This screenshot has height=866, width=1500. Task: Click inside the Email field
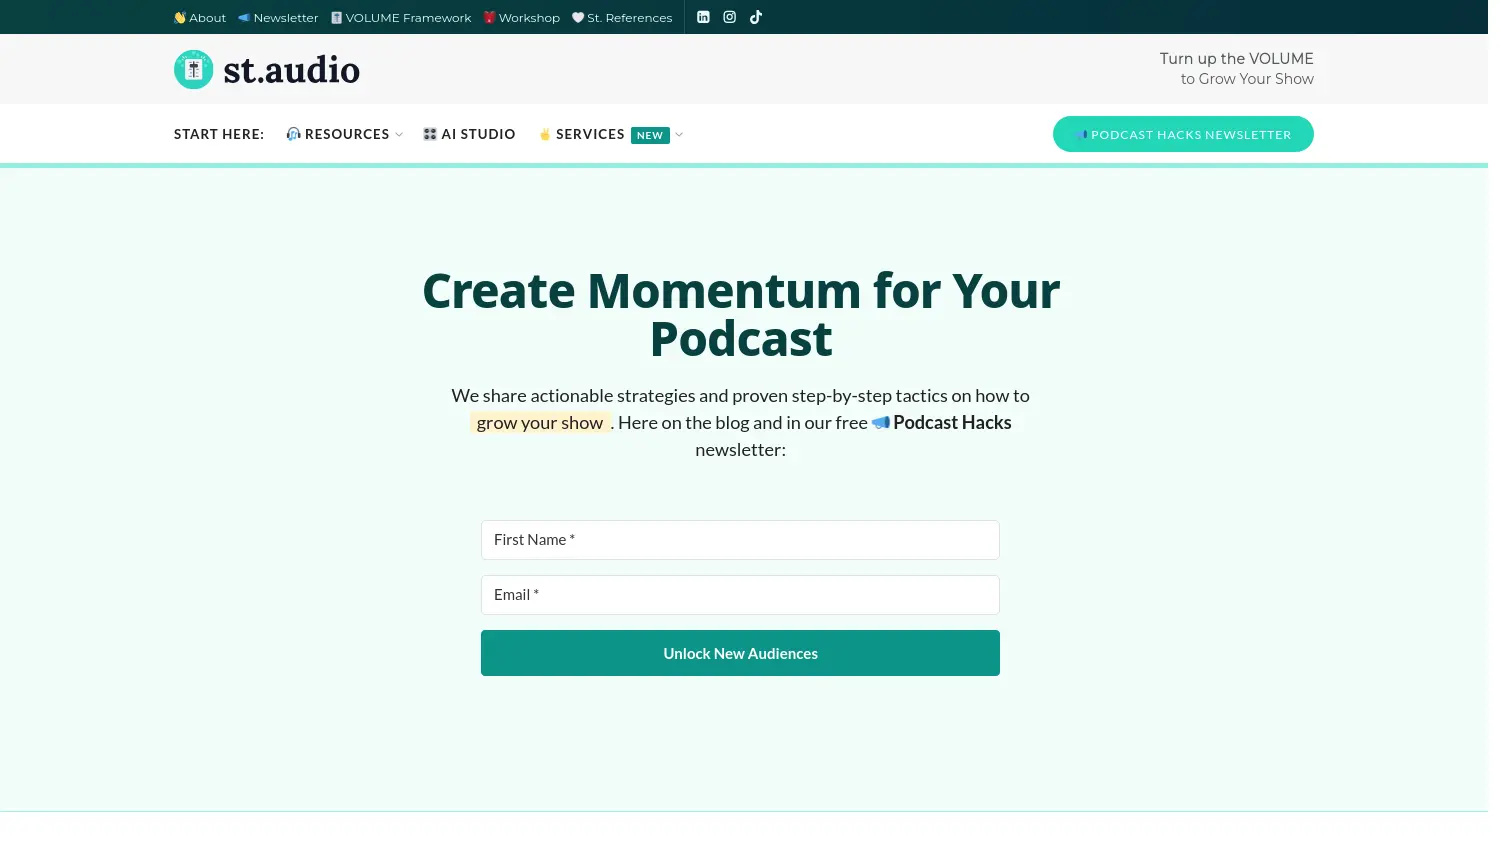coord(740,594)
